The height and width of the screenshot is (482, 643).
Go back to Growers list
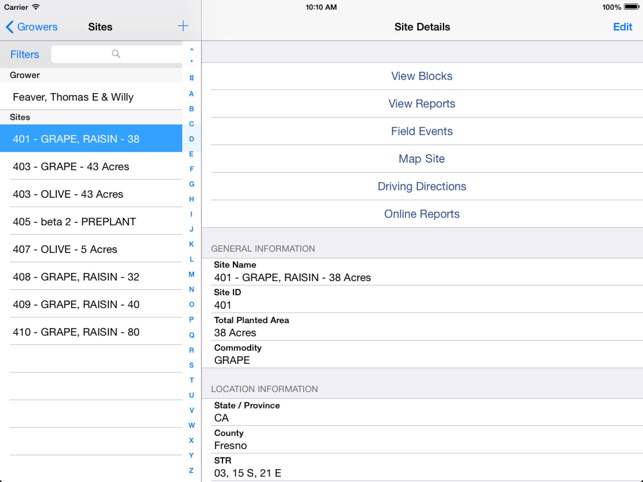point(32,27)
